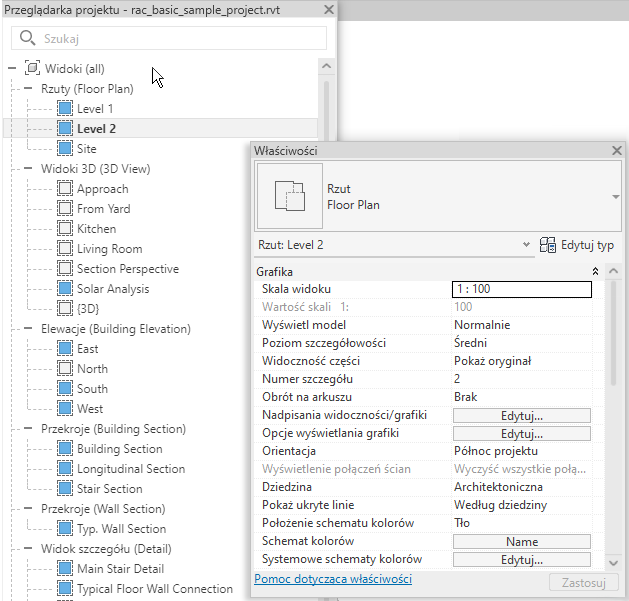629x601 pixels.
Task: Click the East elevation icon
Action: [65, 348]
